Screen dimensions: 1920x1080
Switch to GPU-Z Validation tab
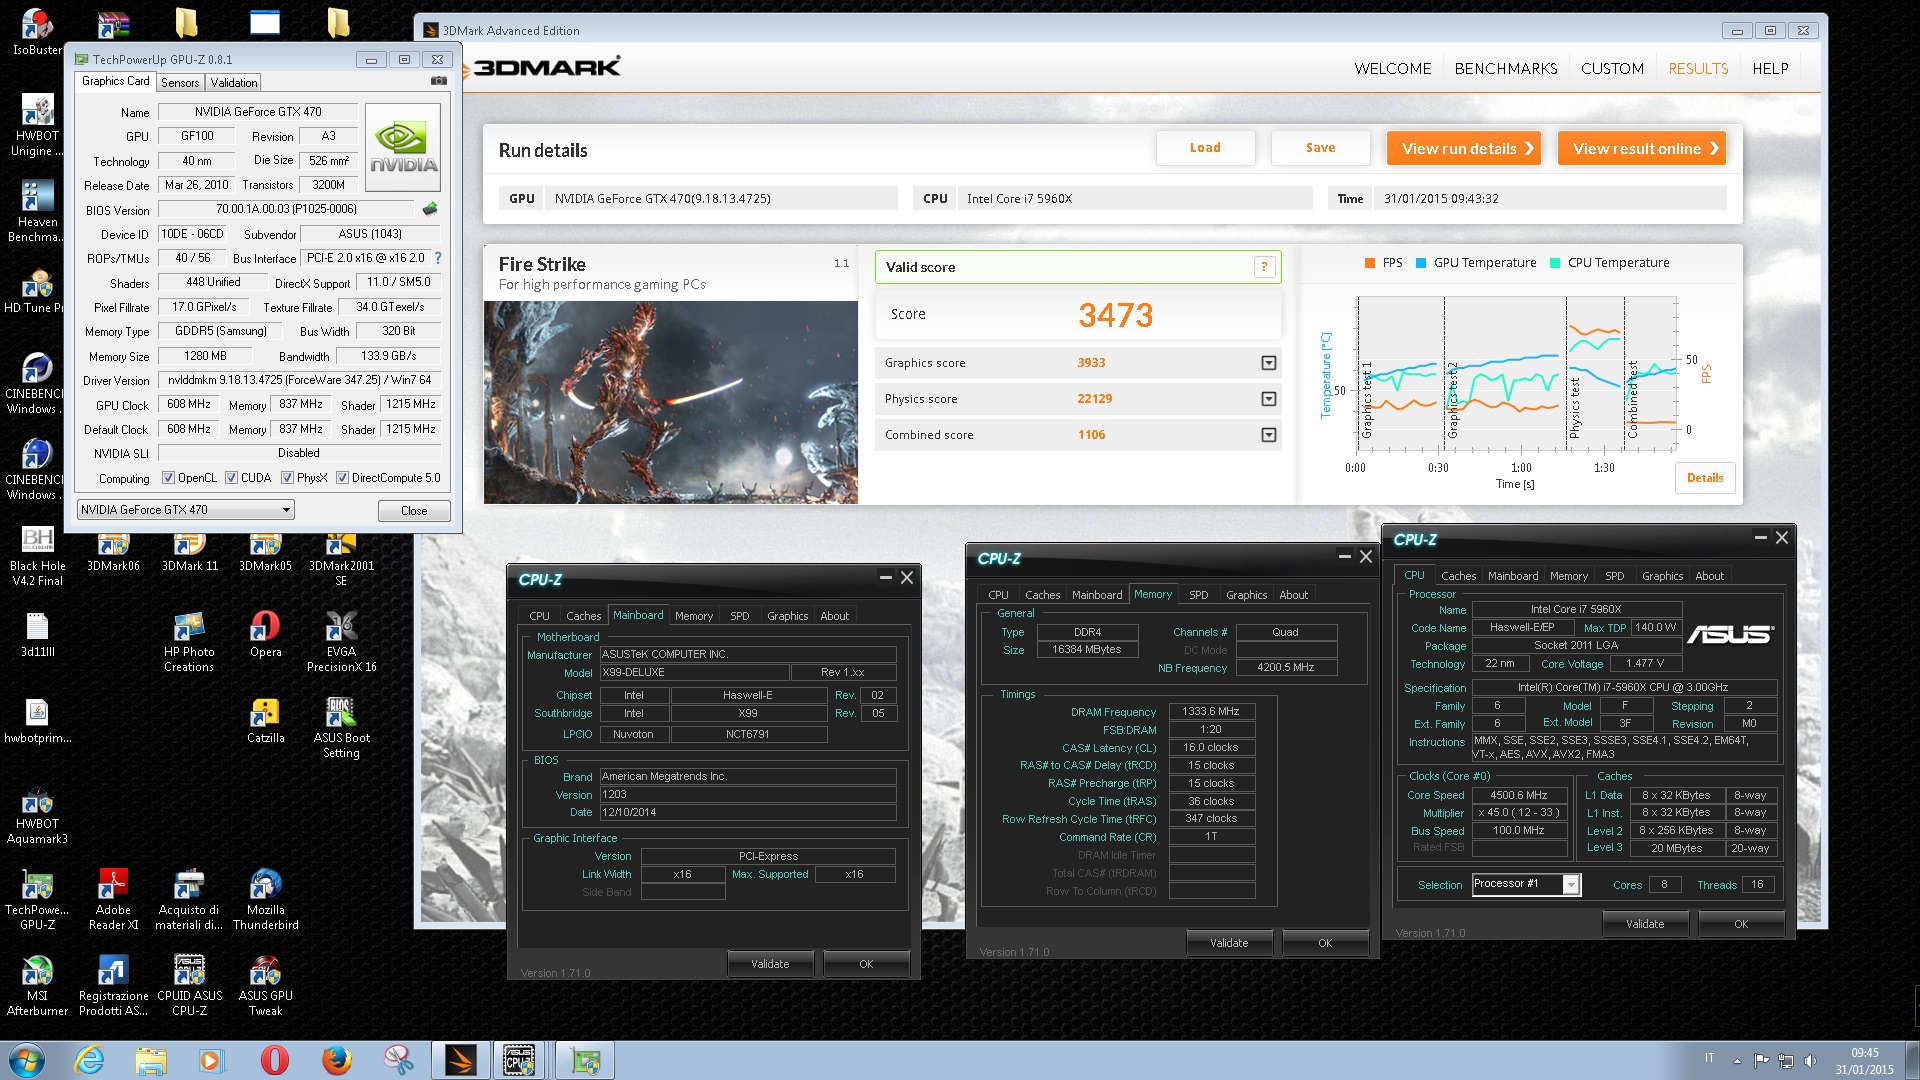234,83
